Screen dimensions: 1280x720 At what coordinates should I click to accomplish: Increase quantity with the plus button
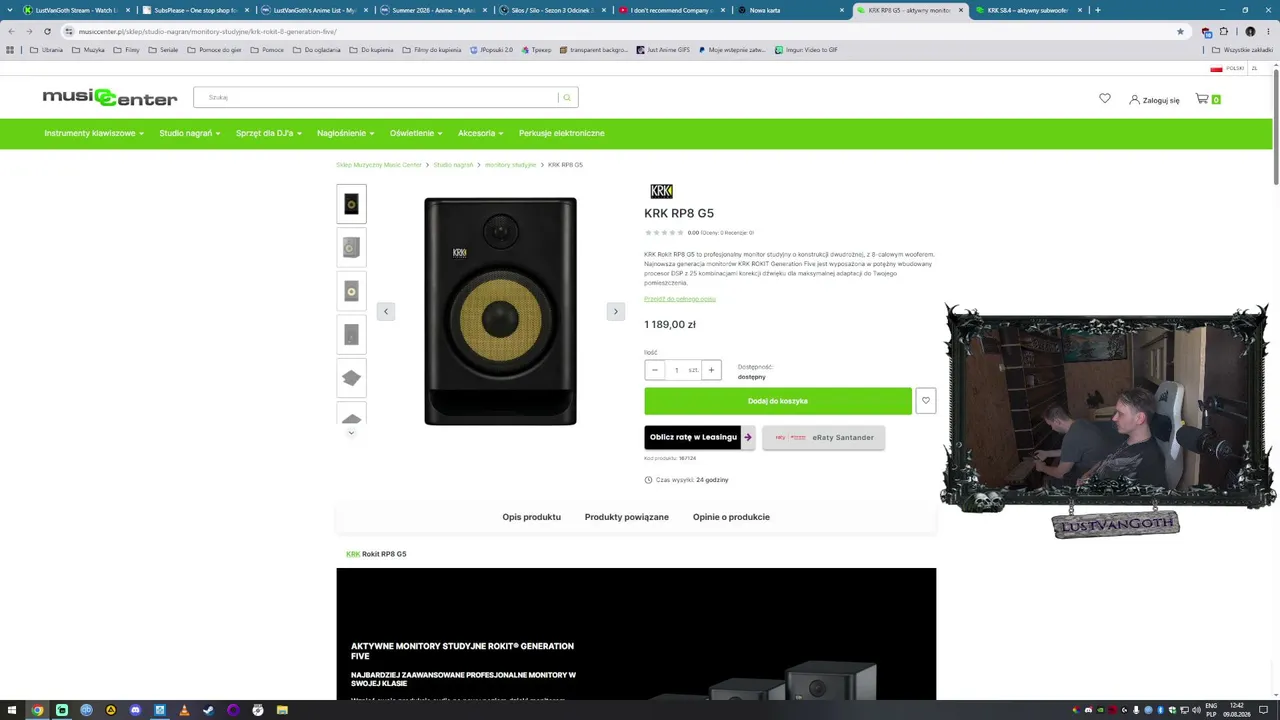[x=711, y=370]
